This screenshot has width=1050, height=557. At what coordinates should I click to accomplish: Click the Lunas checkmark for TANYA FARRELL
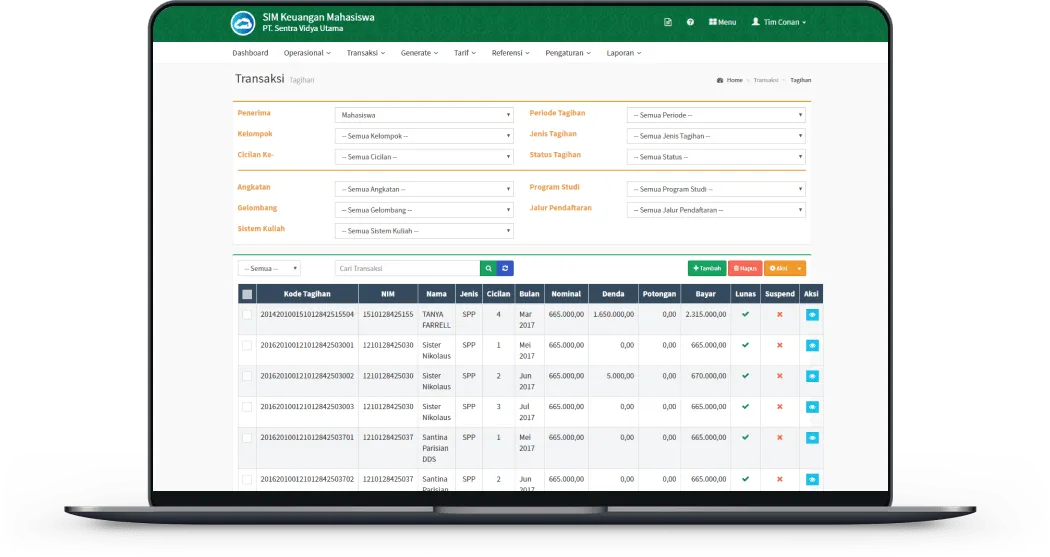pyautogui.click(x=745, y=314)
